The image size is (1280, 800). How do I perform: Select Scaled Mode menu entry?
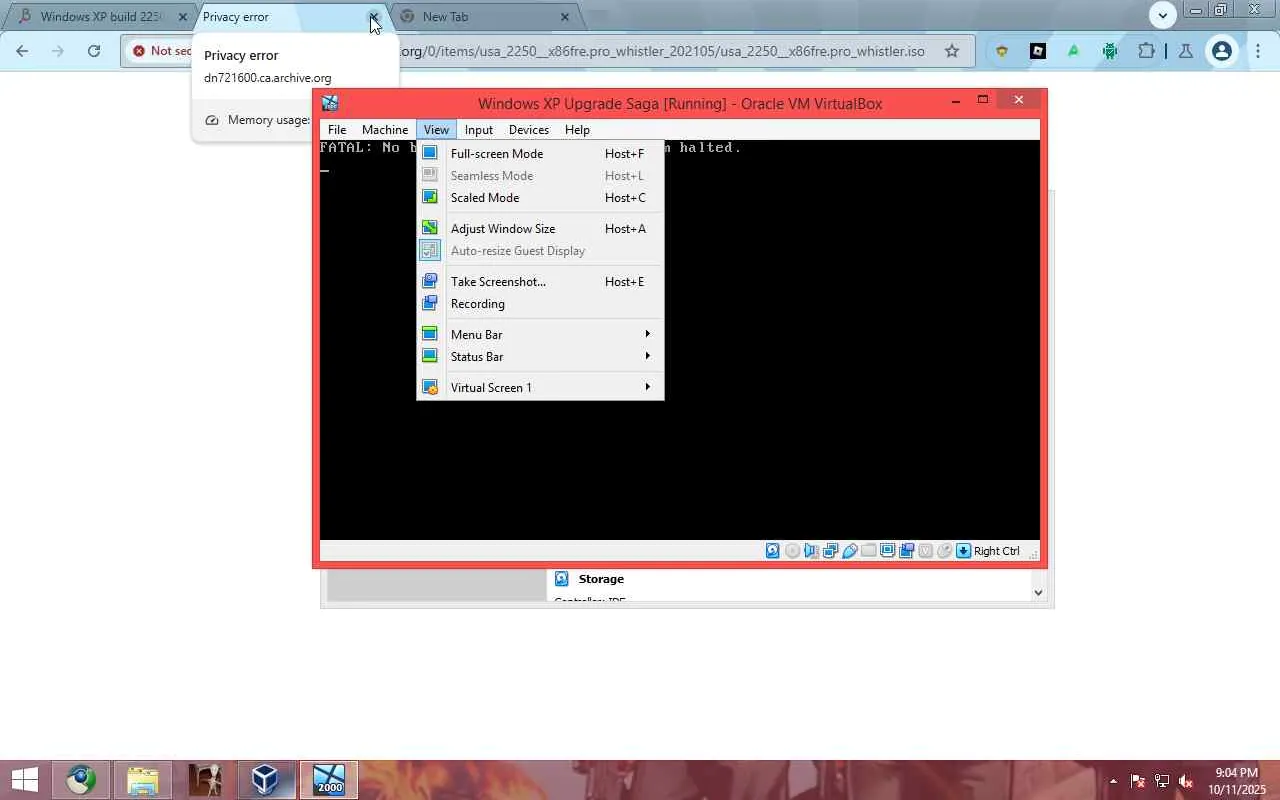540,198
